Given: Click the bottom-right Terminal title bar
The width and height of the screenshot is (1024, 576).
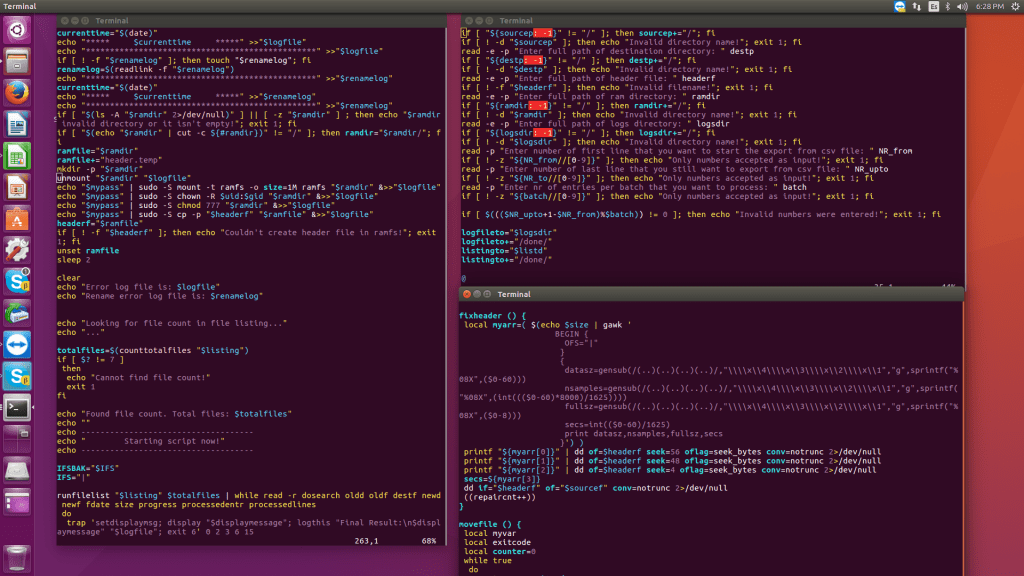Looking at the screenshot, I should pyautogui.click(x=711, y=295).
